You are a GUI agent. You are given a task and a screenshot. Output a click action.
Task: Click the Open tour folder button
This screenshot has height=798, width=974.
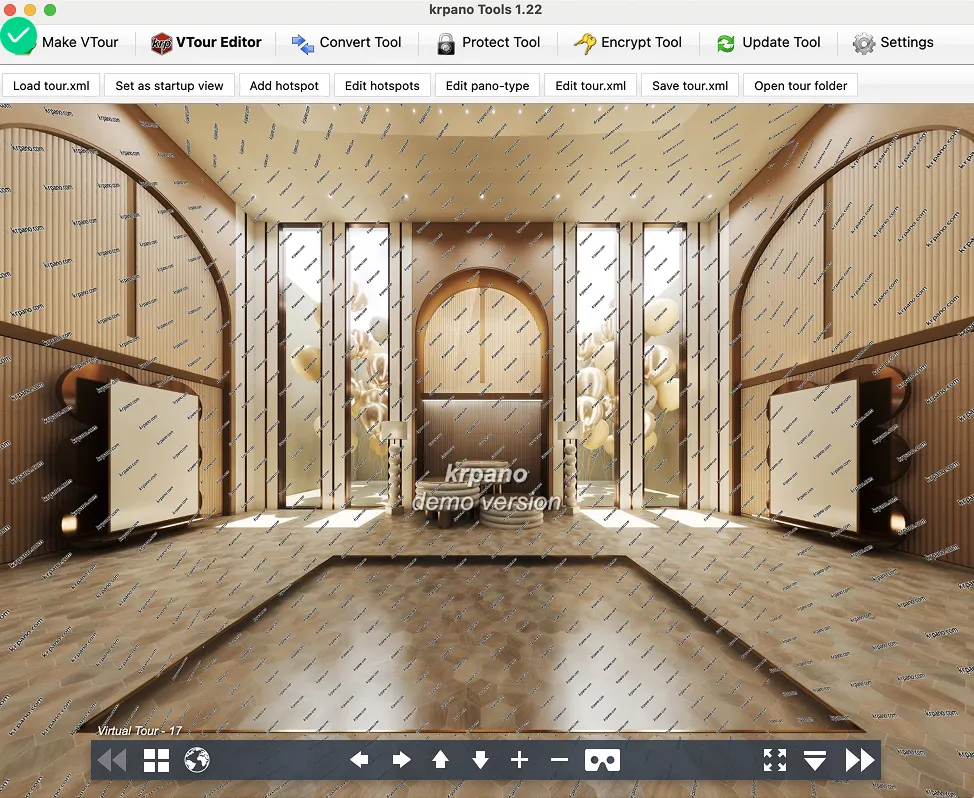tap(800, 86)
